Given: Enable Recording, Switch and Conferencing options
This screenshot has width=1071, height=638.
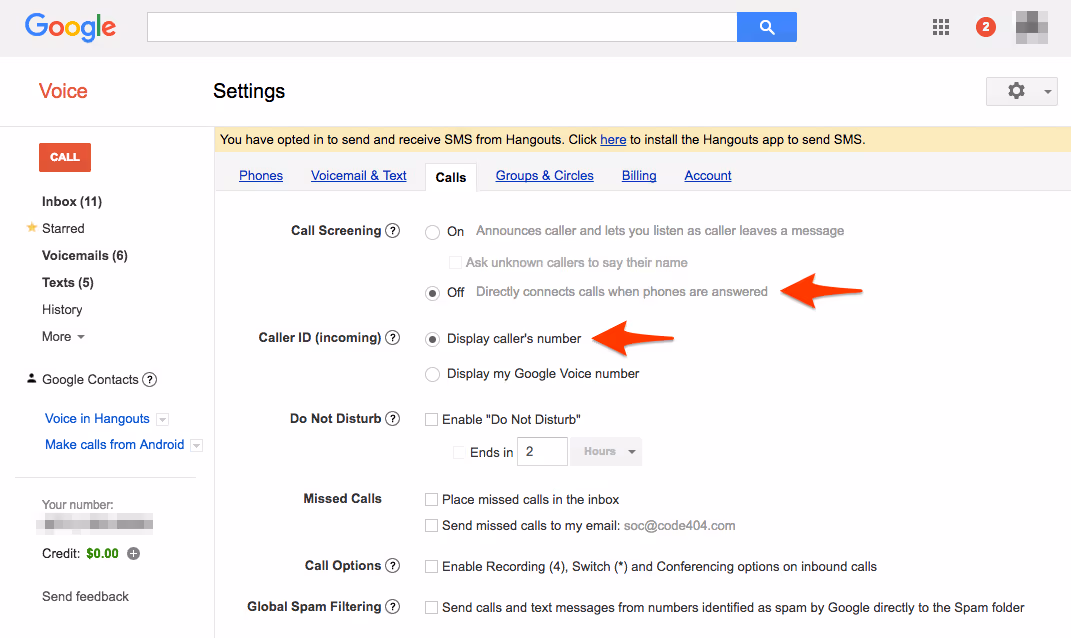Looking at the screenshot, I should tap(432, 566).
